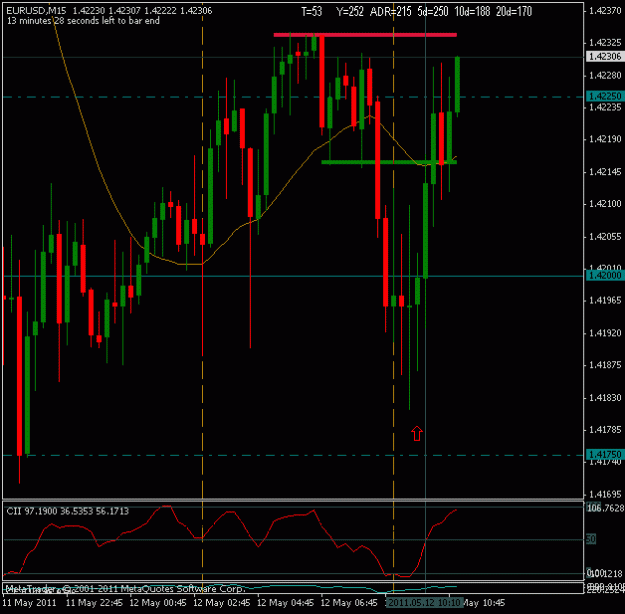Click the '12 May 02:45' time axis label
The image size is (625, 614).
(x=222, y=602)
